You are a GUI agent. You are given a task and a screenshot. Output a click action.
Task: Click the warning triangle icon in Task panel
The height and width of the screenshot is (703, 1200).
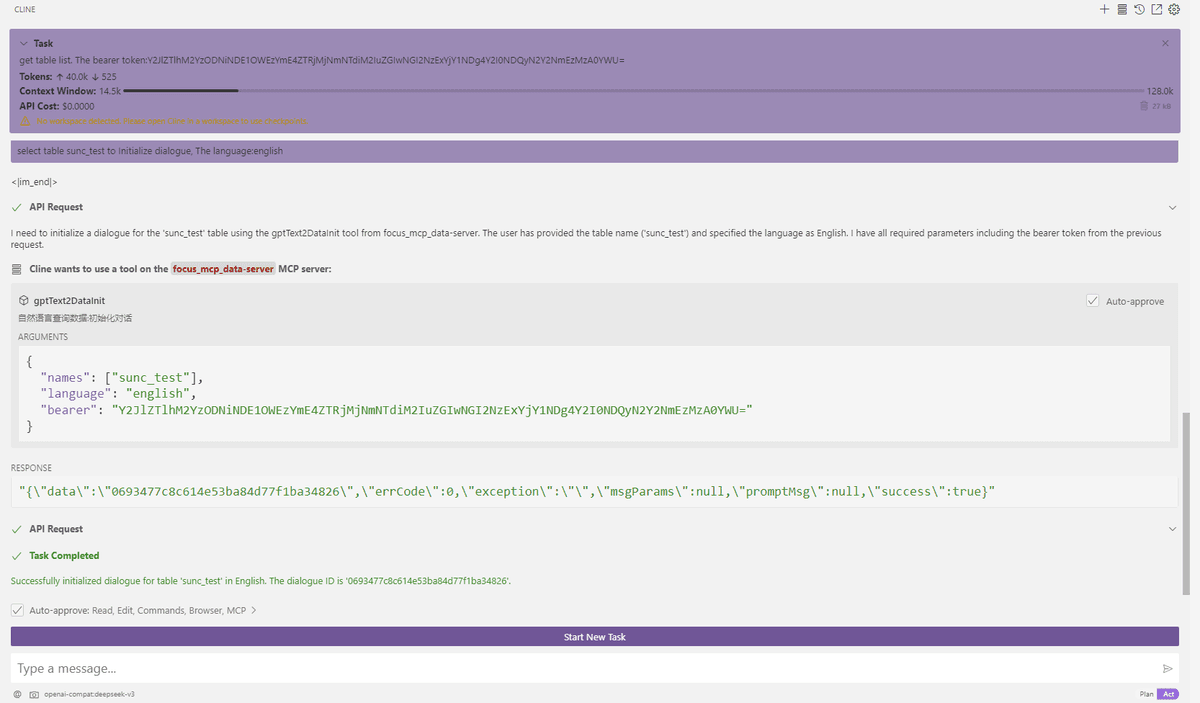[x=25, y=121]
